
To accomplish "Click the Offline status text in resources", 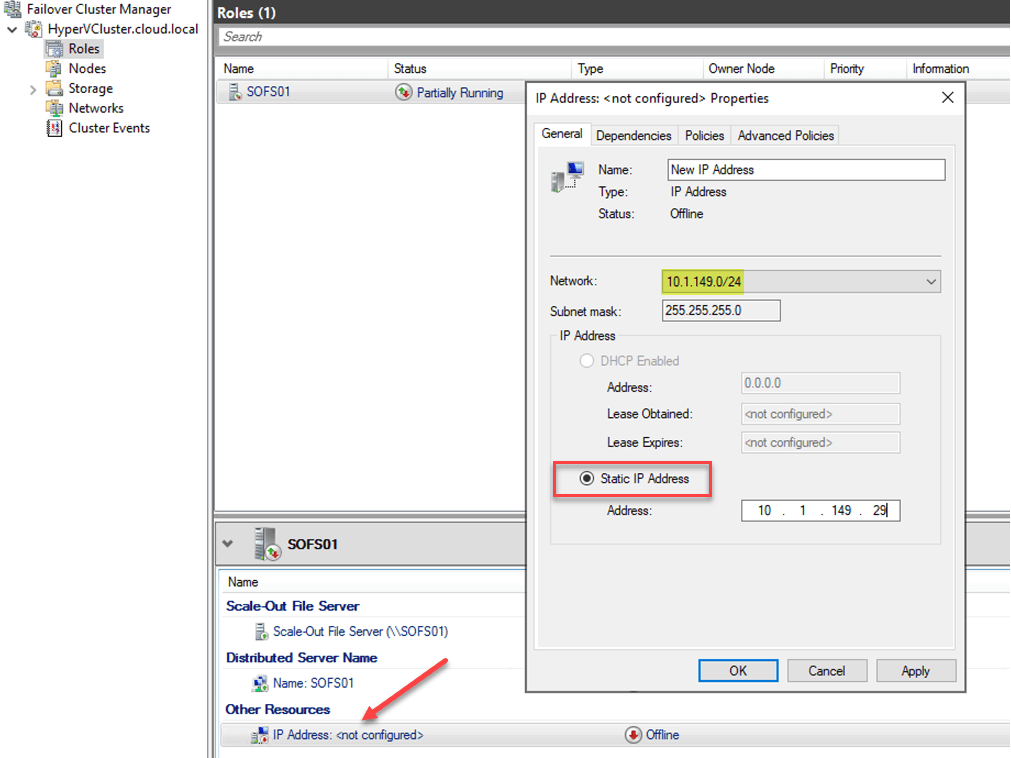I will (662, 735).
